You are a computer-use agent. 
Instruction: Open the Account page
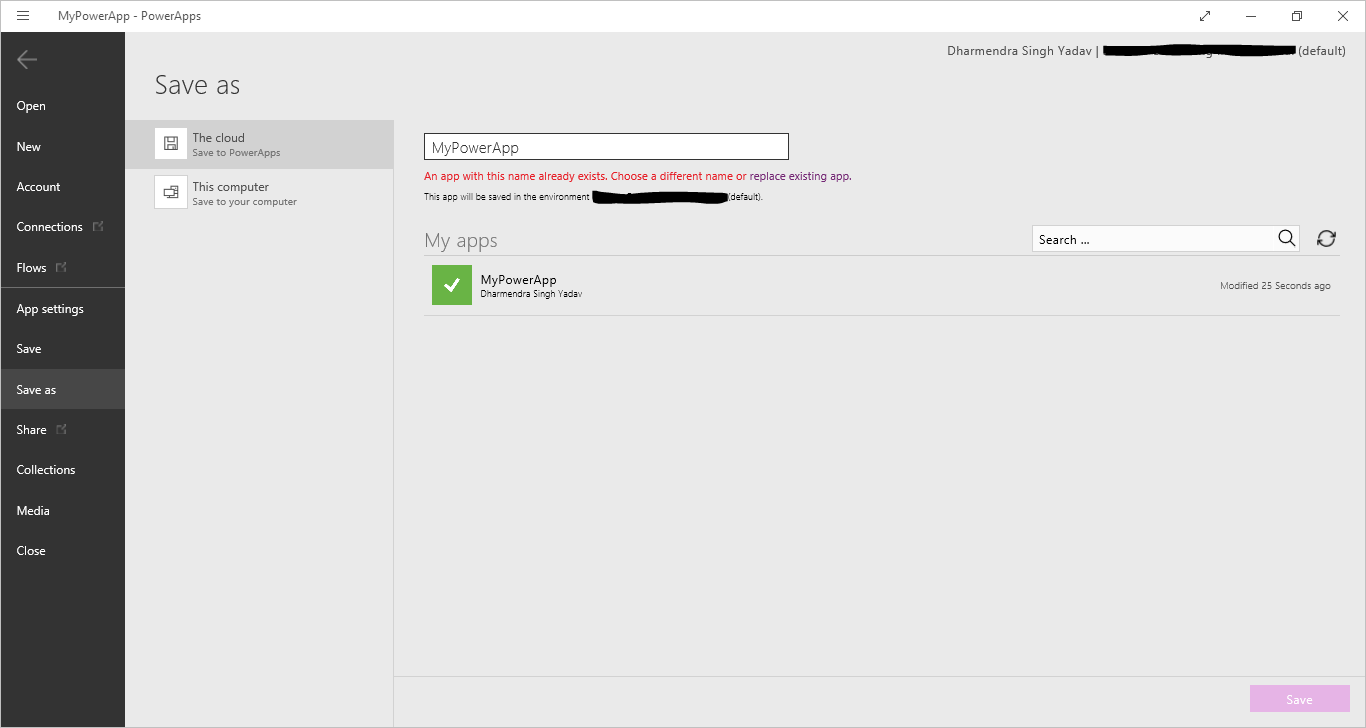[x=62, y=187]
